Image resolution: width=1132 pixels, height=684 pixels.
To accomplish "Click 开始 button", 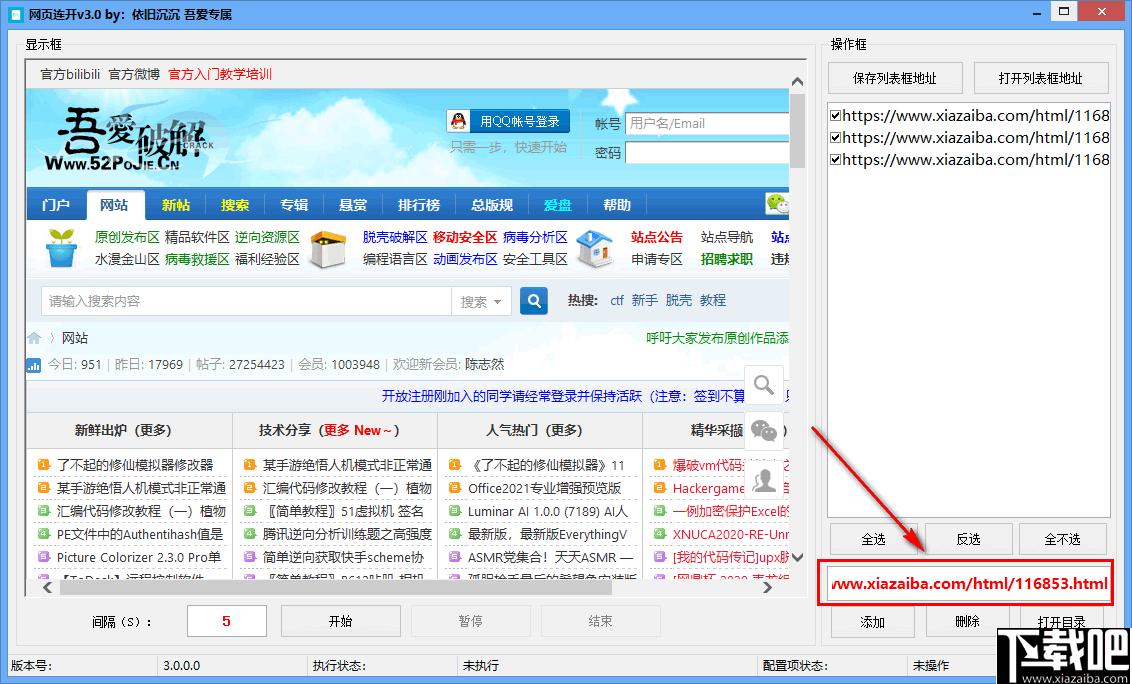I will pos(341,621).
